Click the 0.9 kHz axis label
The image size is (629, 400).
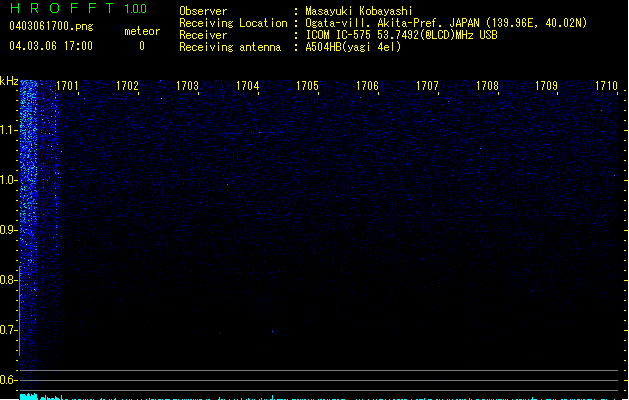pos(8,230)
